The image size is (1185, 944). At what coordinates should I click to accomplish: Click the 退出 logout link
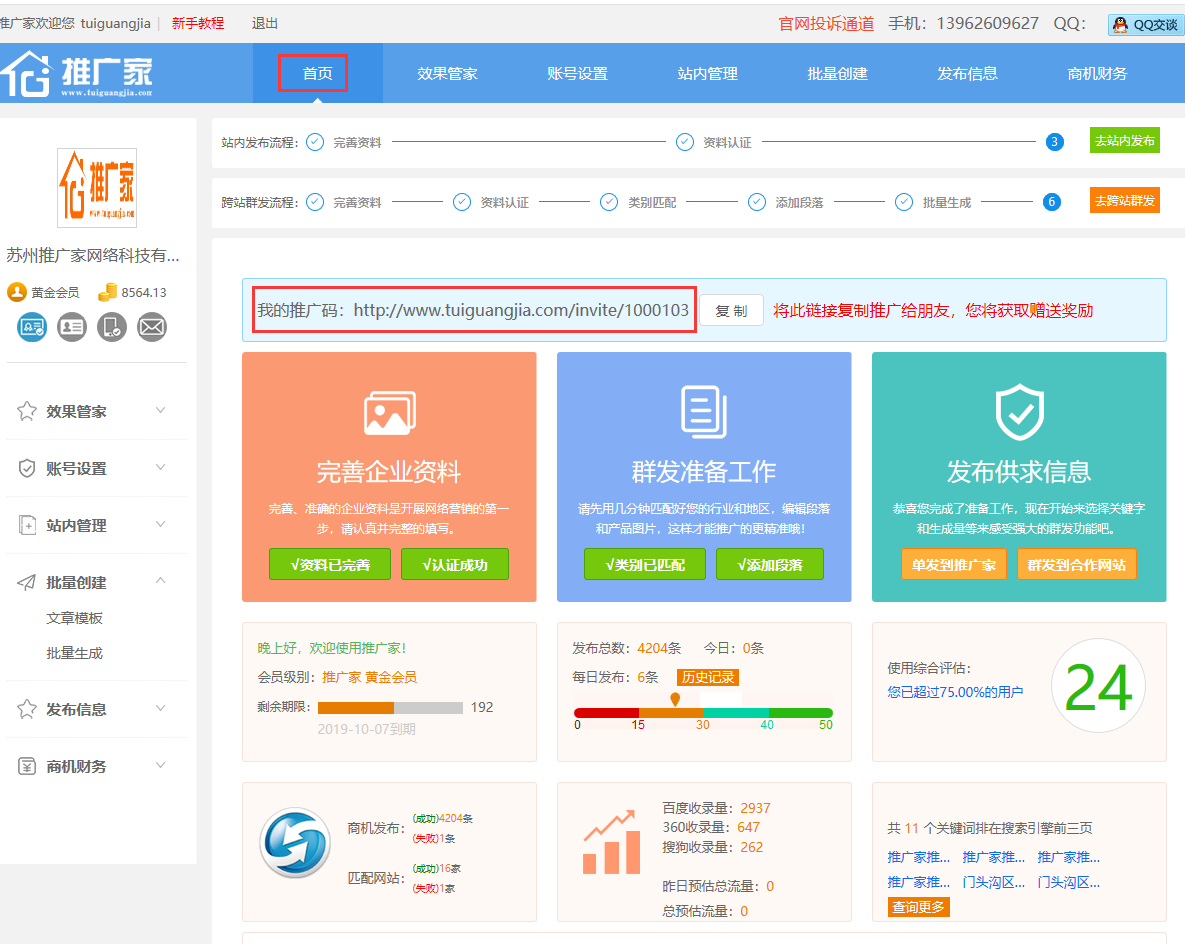pyautogui.click(x=265, y=23)
